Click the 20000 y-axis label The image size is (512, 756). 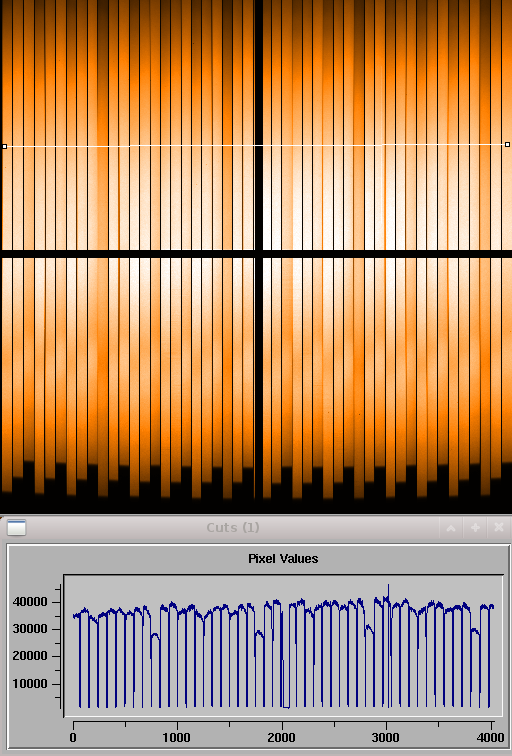click(x=30, y=656)
